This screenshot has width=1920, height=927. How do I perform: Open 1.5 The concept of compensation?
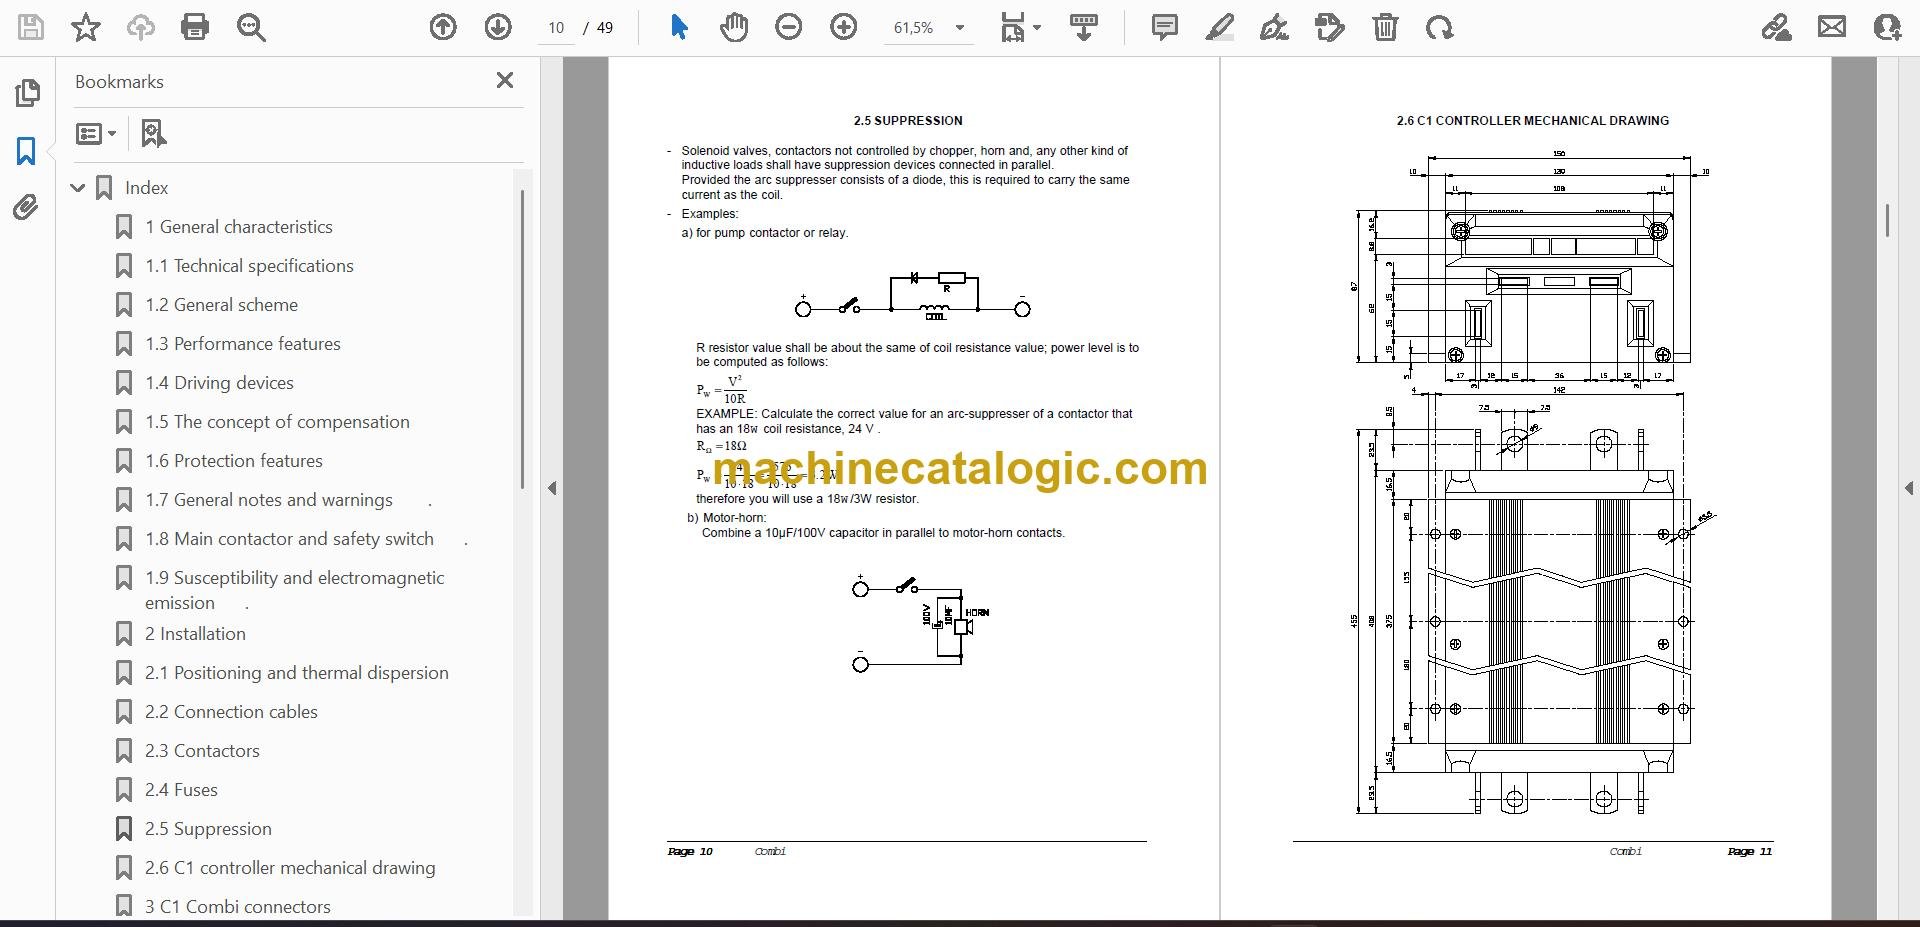point(277,422)
